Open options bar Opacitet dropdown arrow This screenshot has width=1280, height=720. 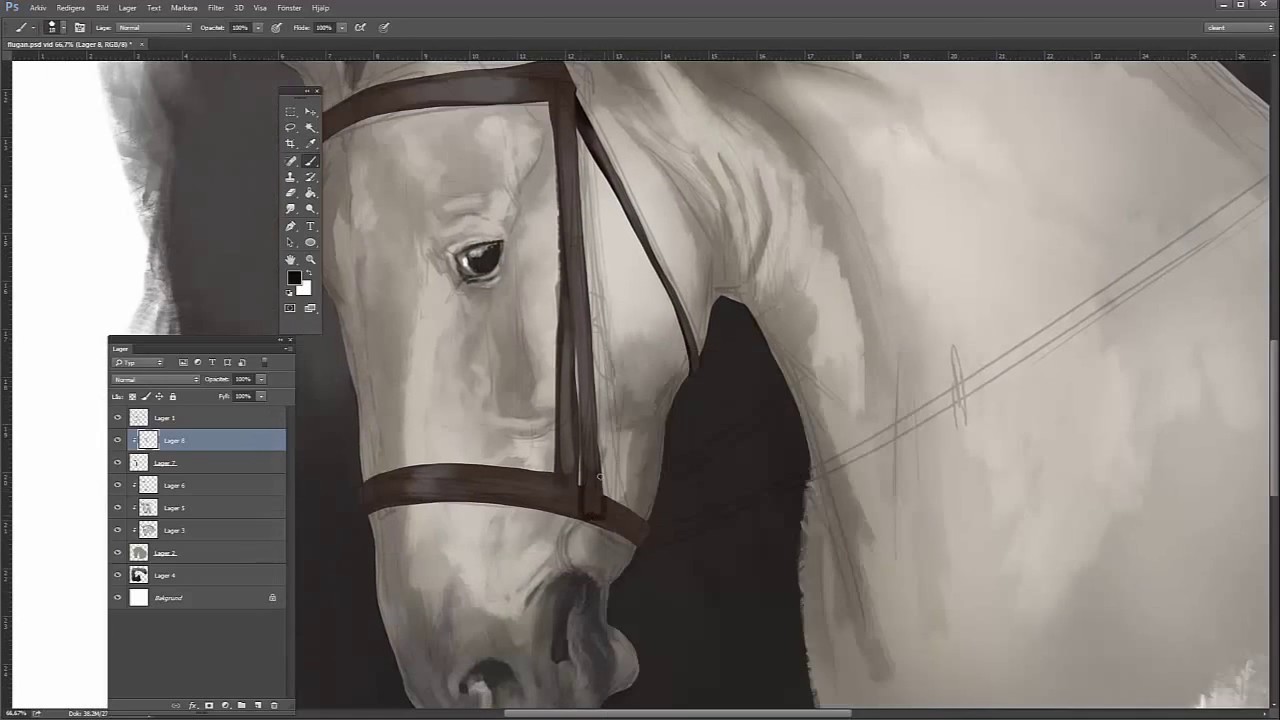pos(258,28)
